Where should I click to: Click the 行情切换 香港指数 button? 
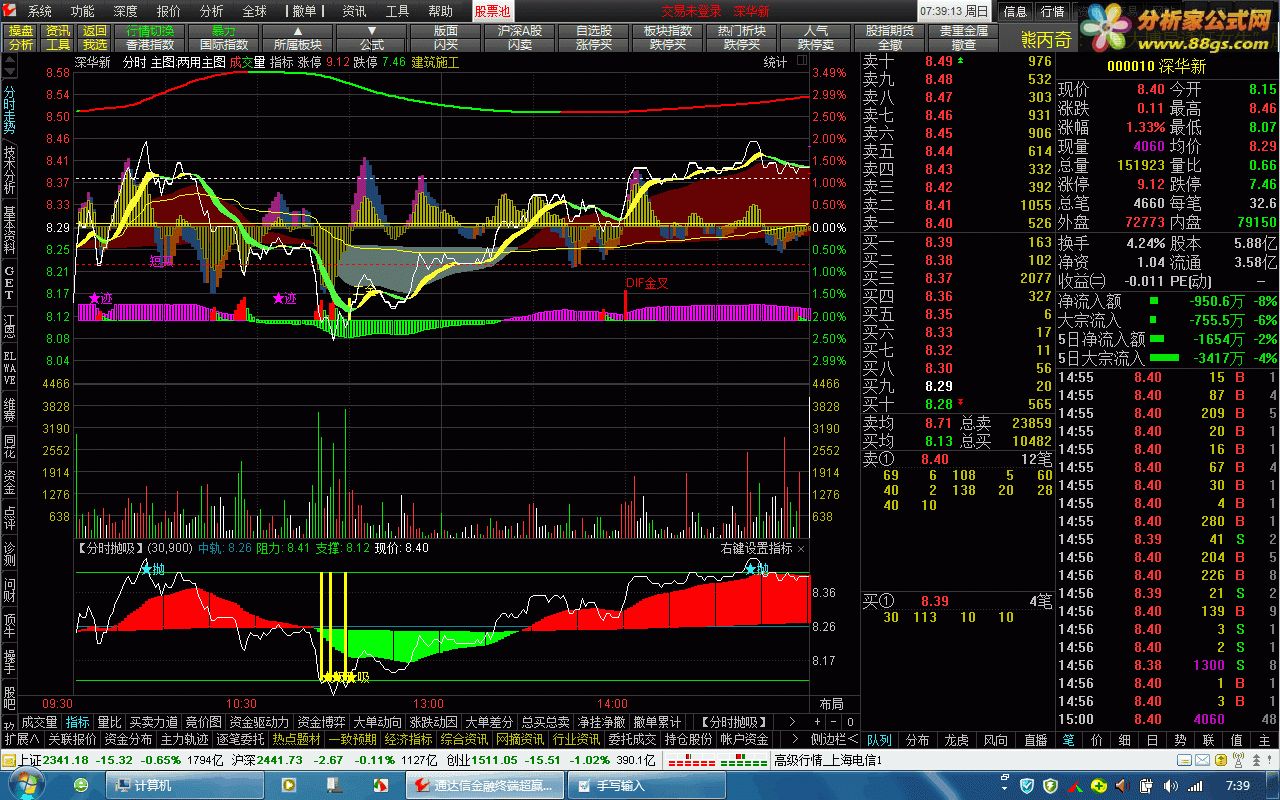point(150,38)
